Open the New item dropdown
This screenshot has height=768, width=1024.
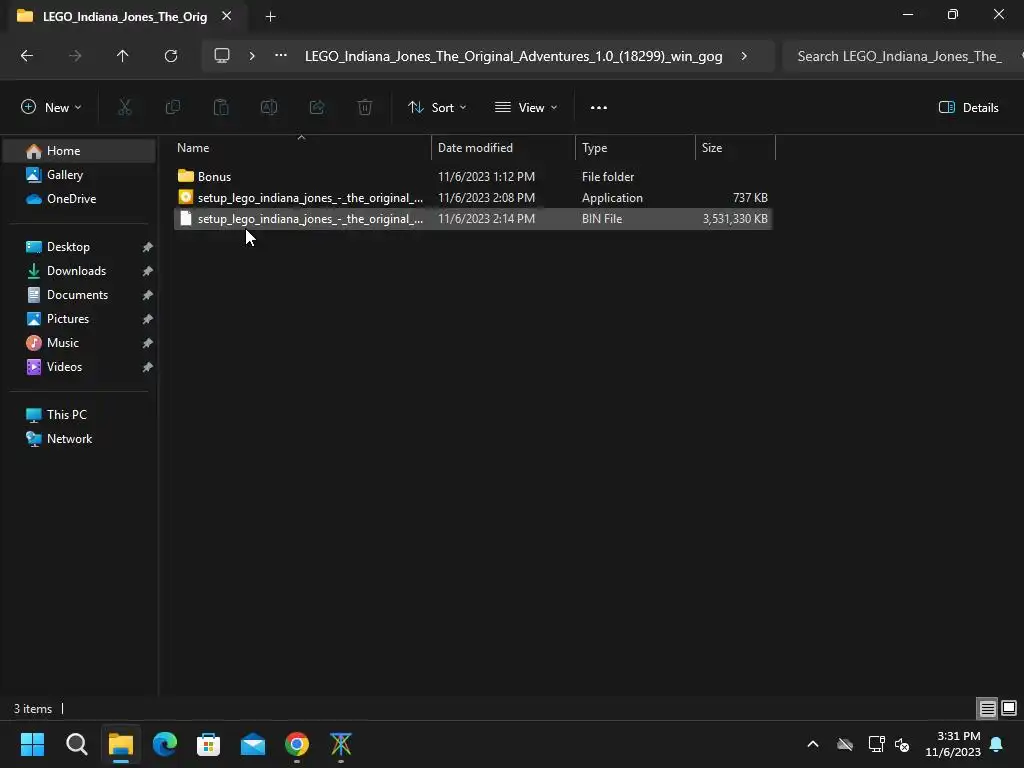[51, 108]
